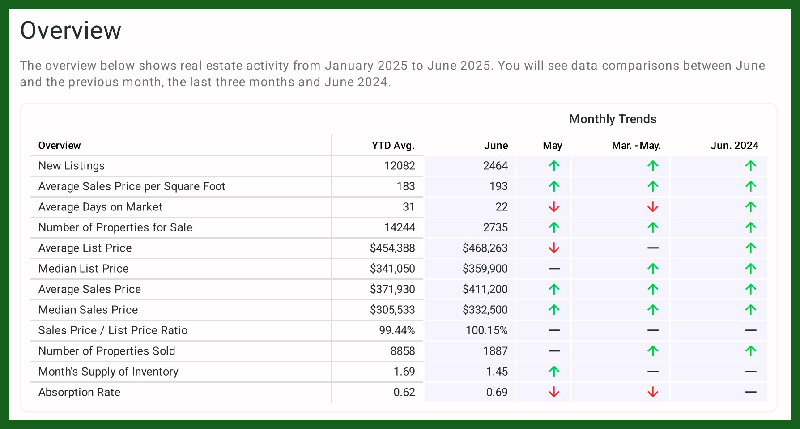Select the Number of Properties for Sale label
800x429 pixels.
coord(115,227)
